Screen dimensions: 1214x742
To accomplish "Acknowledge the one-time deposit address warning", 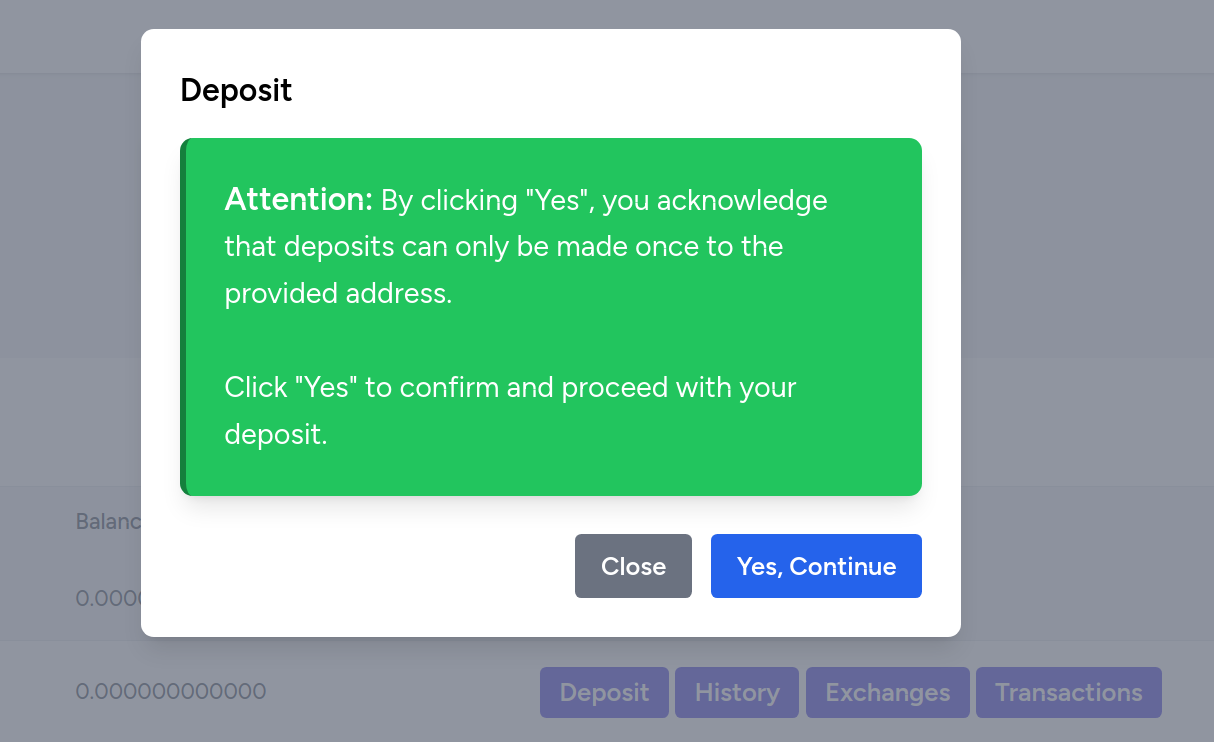I will [x=816, y=566].
